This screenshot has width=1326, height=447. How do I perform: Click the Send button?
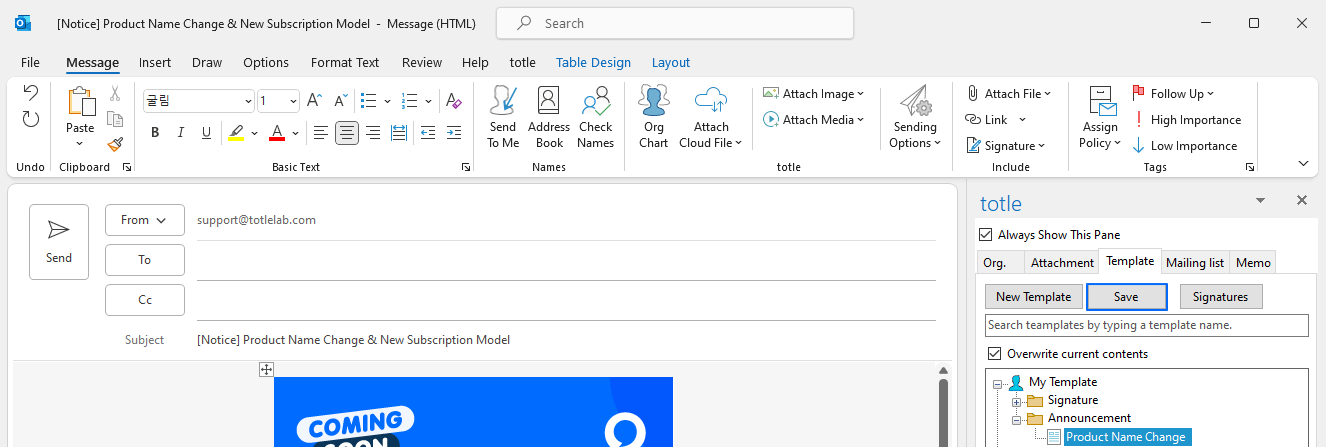coord(59,241)
